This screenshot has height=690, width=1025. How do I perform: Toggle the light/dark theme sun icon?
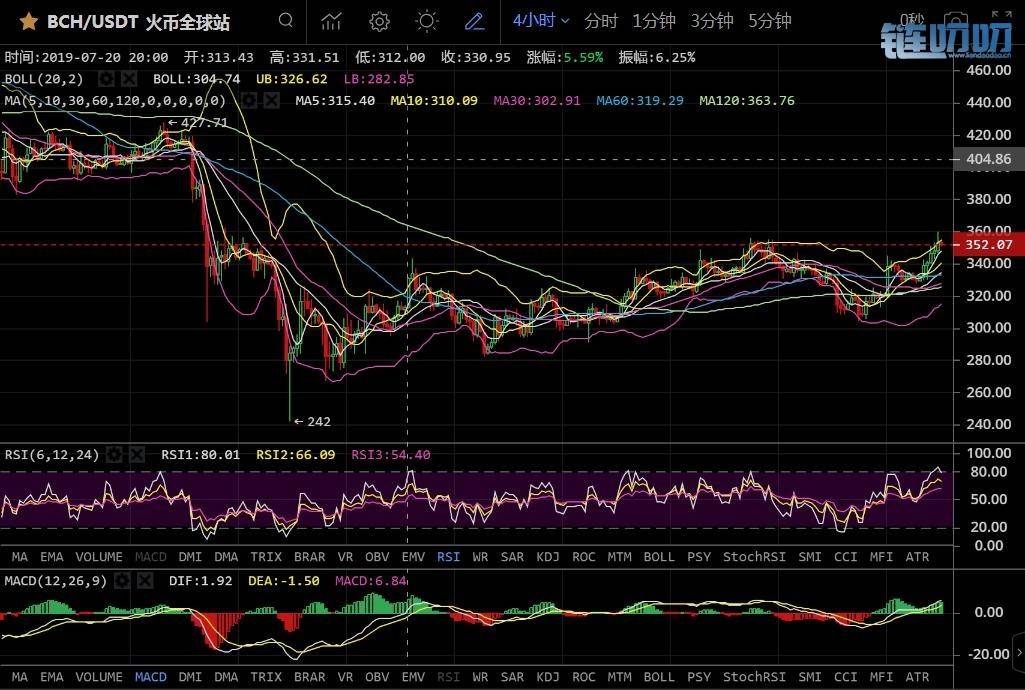426,22
